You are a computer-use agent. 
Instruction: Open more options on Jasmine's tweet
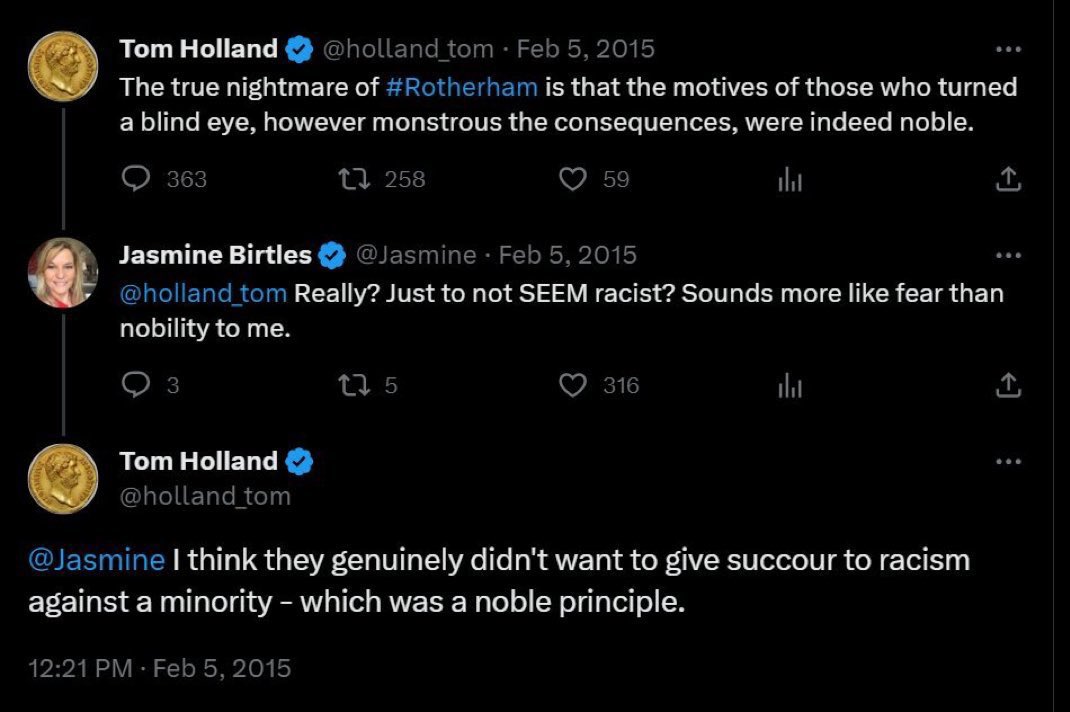1009,255
